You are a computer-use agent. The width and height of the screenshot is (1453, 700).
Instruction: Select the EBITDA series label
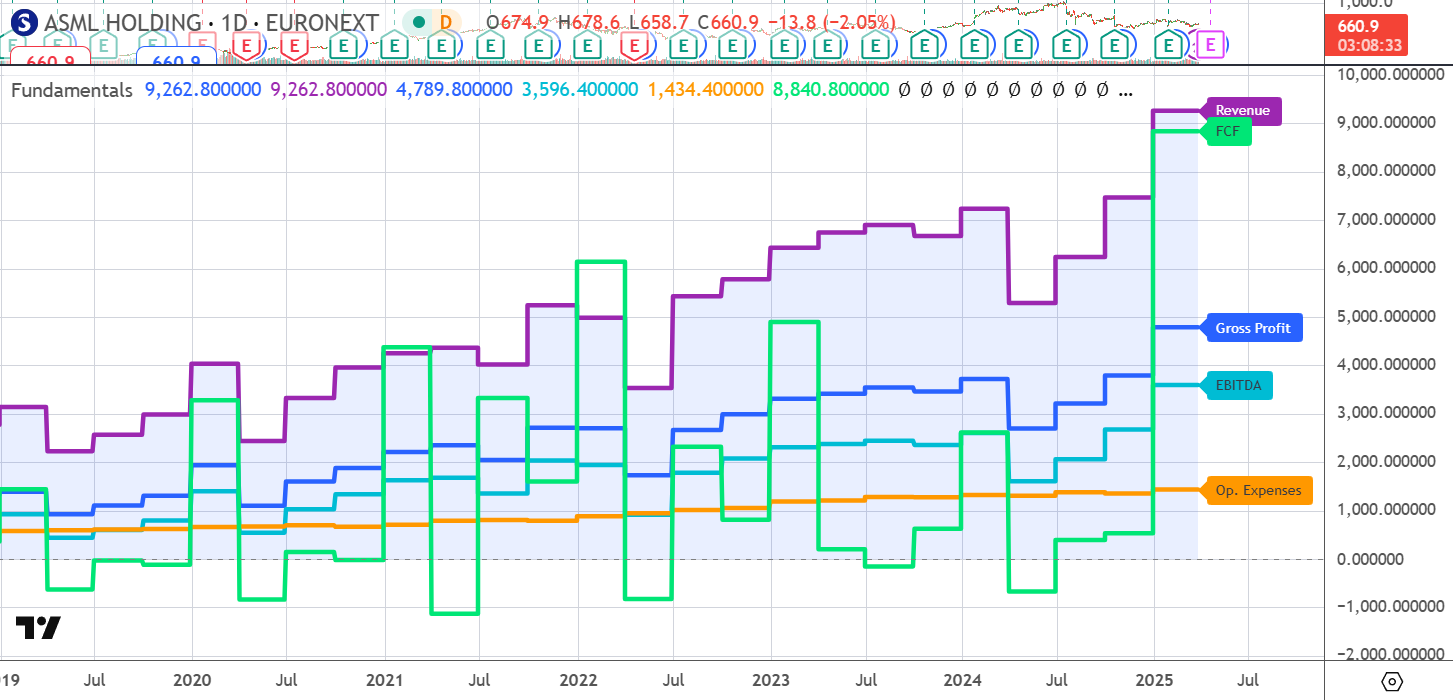pyautogui.click(x=1237, y=385)
